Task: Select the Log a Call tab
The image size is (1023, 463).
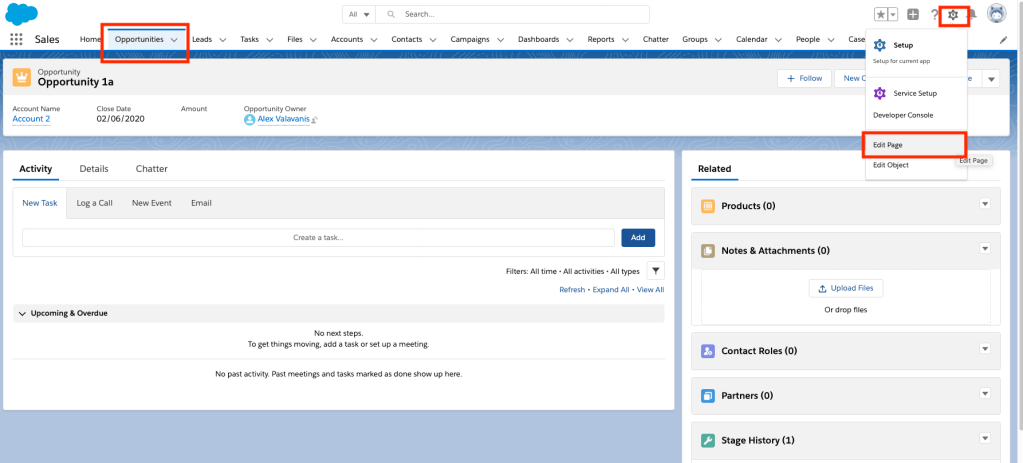Action: [94, 203]
